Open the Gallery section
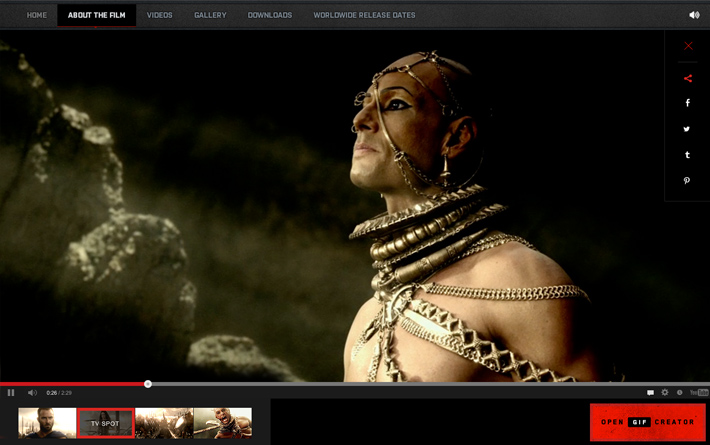The image size is (710, 445). 210,15
